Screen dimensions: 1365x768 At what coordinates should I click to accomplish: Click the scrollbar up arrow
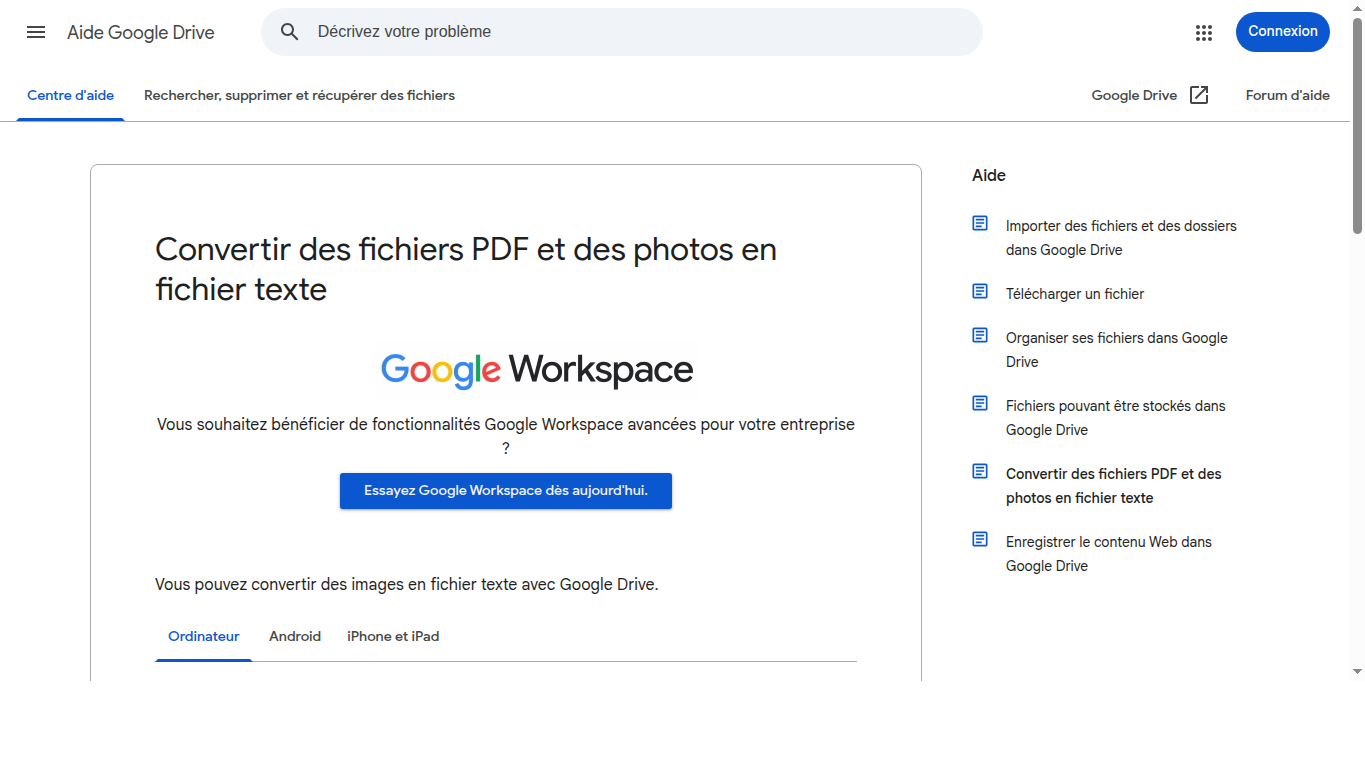1357,7
